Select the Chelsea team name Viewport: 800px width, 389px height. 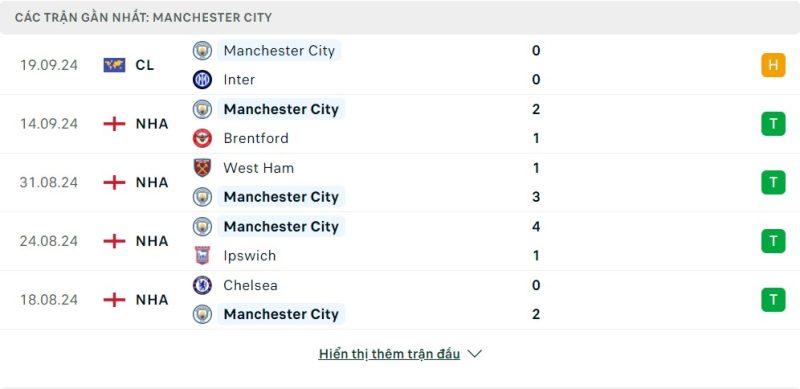tap(251, 285)
